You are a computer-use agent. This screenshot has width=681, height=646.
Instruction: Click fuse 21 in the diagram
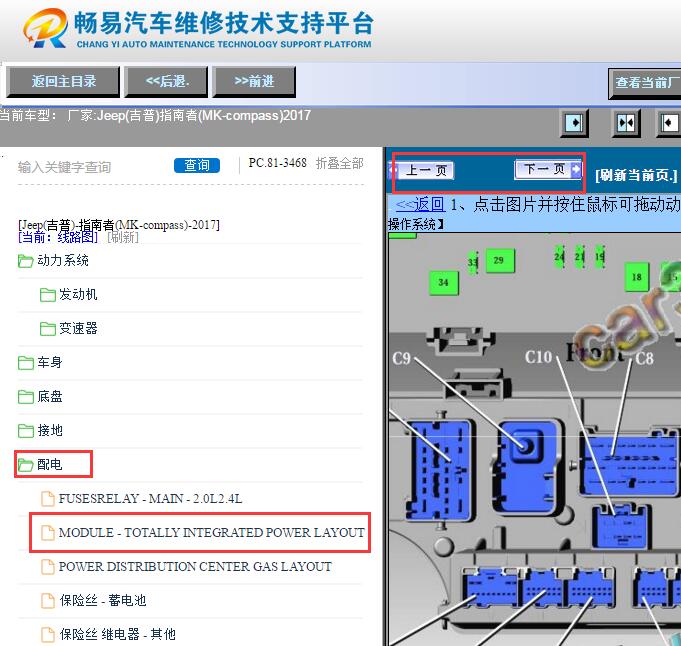click(579, 257)
